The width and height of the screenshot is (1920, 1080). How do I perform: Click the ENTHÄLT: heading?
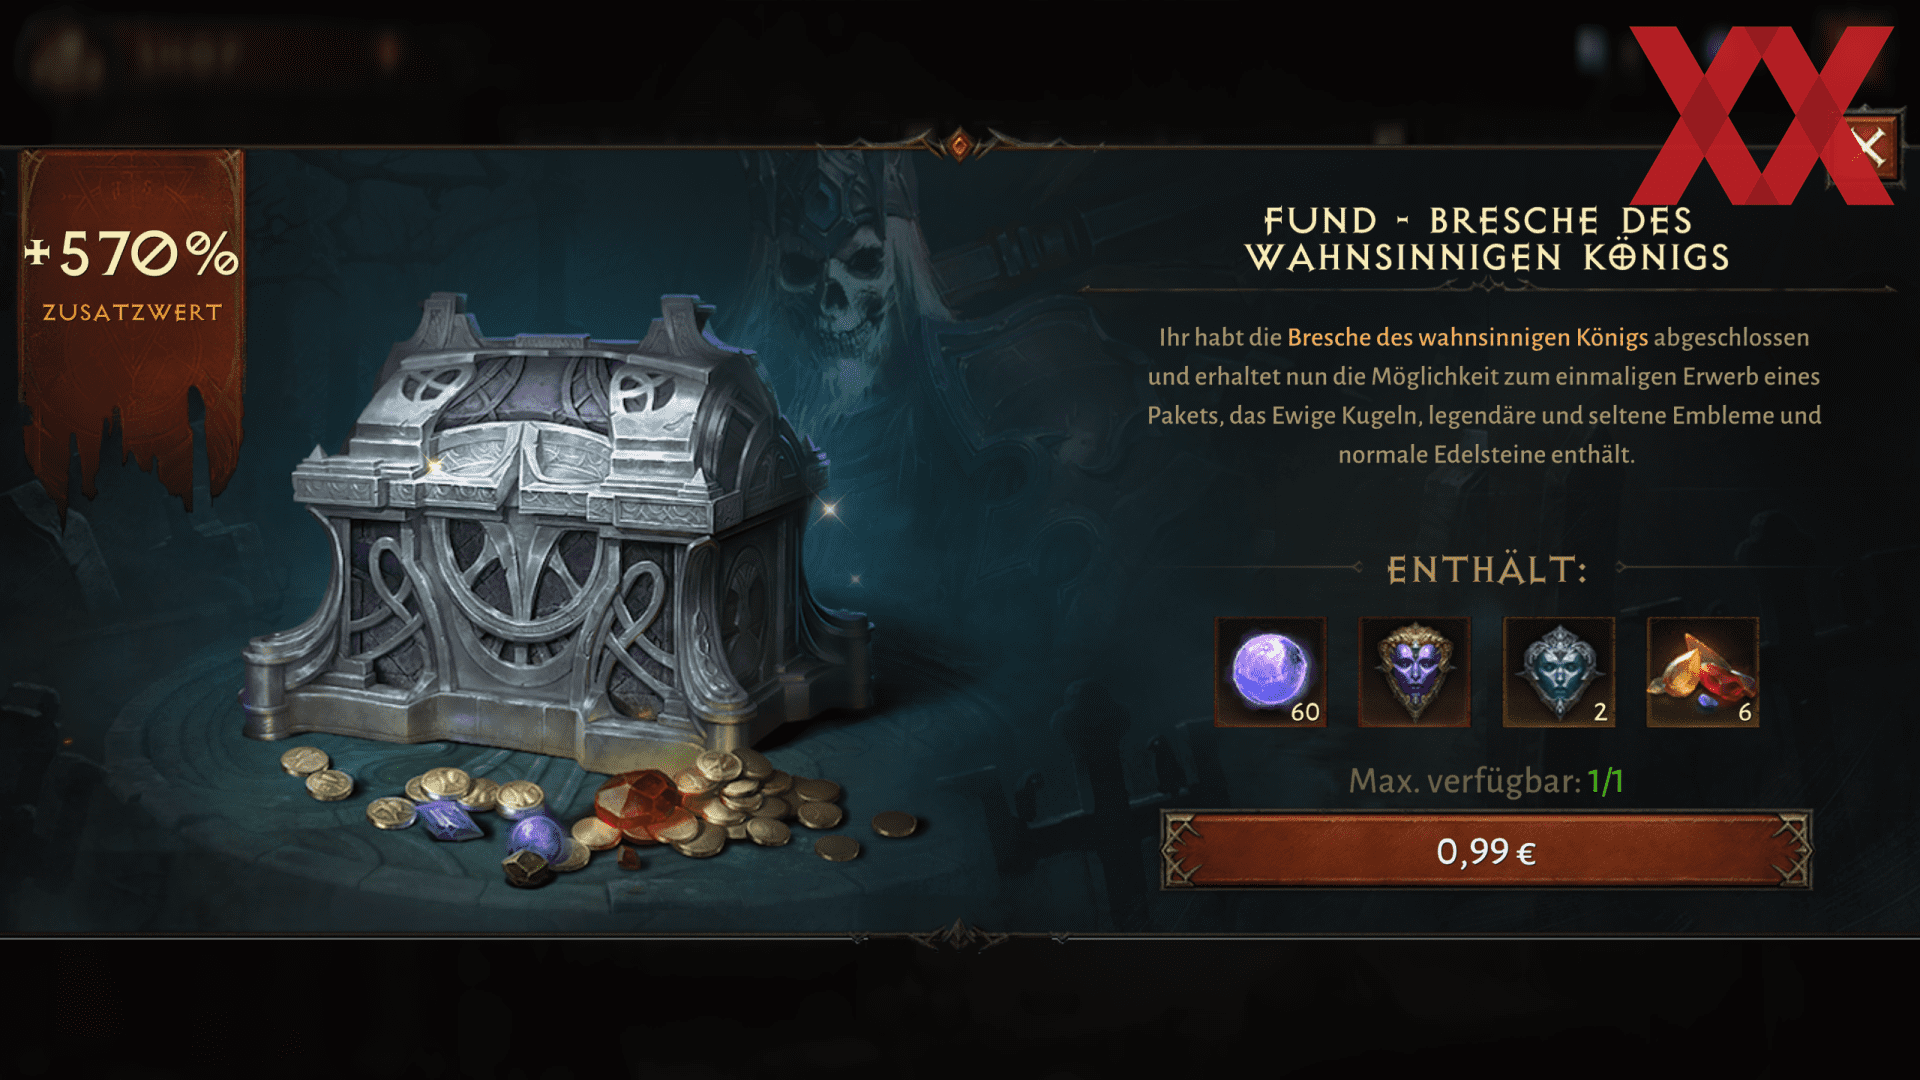(1487, 570)
